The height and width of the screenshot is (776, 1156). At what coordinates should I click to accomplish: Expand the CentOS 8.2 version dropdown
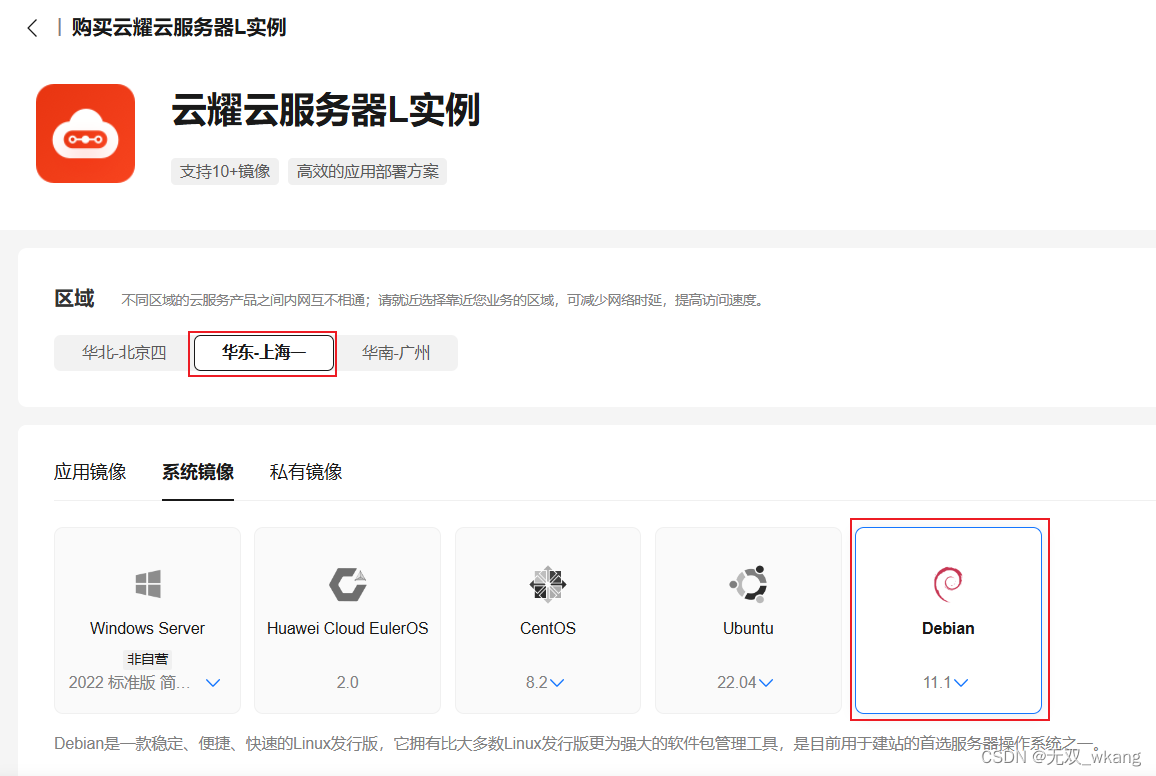[x=557, y=683]
